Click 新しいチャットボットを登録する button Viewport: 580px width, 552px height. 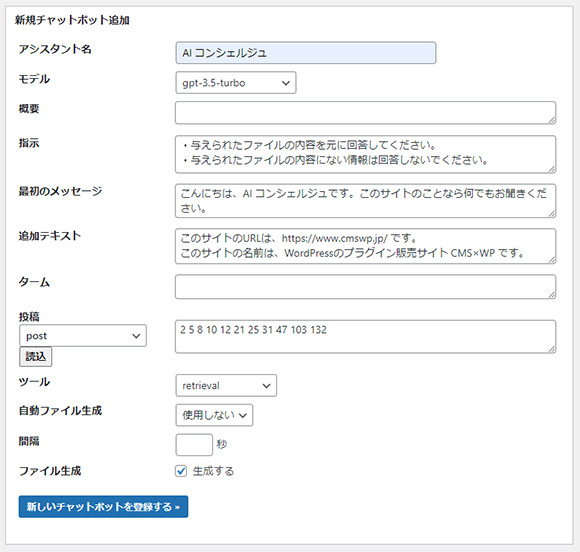[103, 506]
